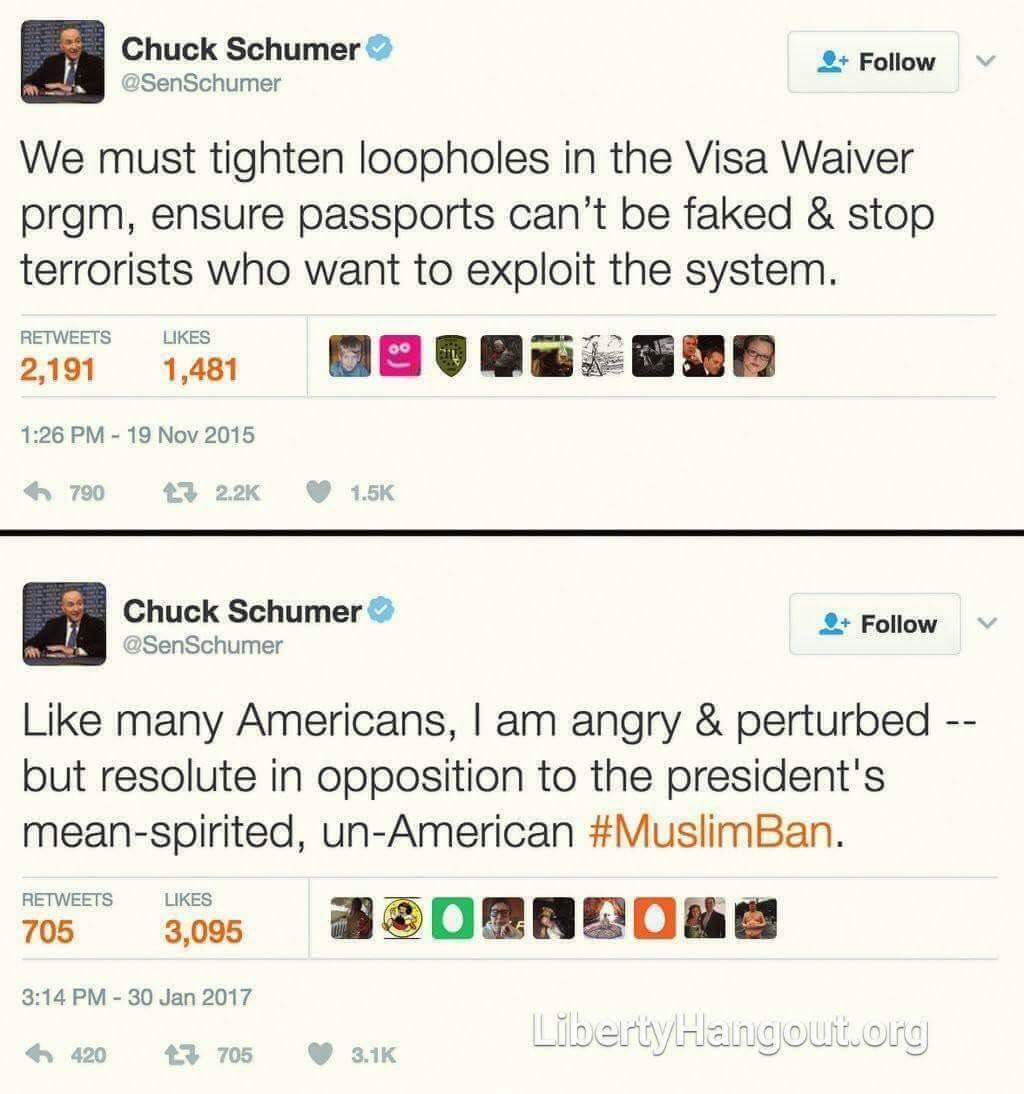Click Schumer's profile photo on first tweet
1024x1094 pixels.
[x=63, y=62]
